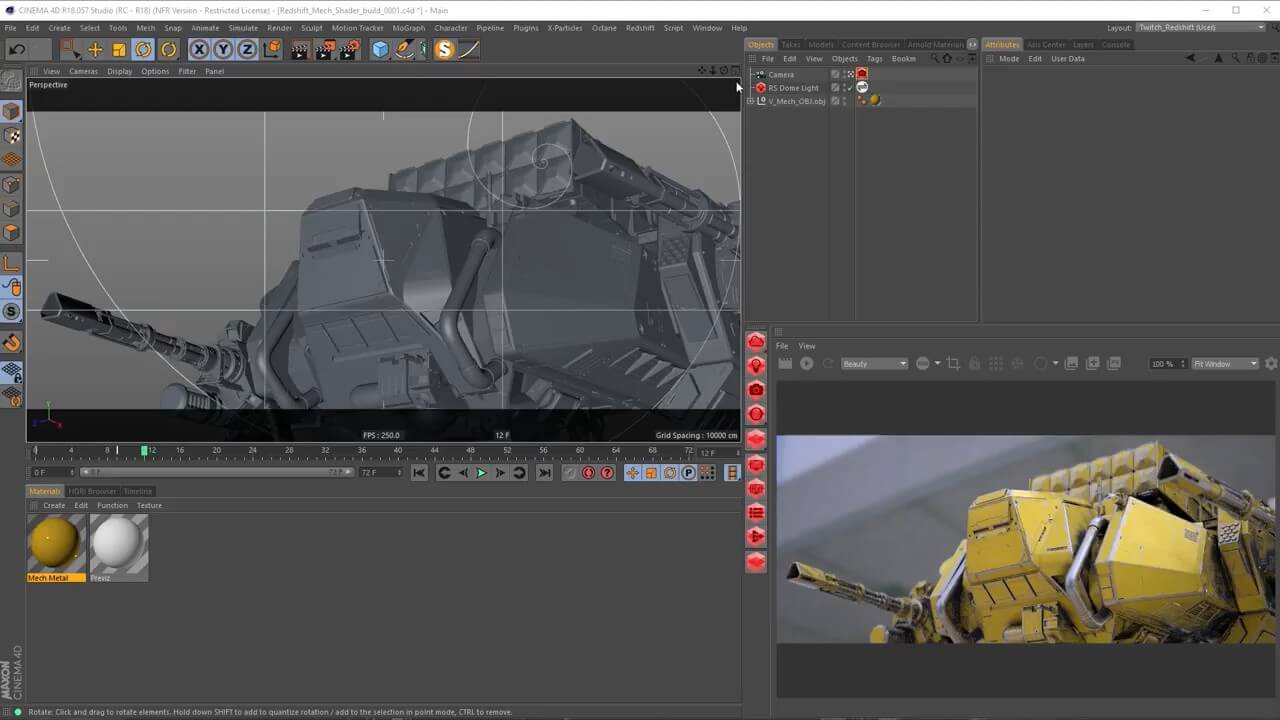The width and height of the screenshot is (1280, 720).
Task: Click the timeline playhead marker
Action: point(144,451)
